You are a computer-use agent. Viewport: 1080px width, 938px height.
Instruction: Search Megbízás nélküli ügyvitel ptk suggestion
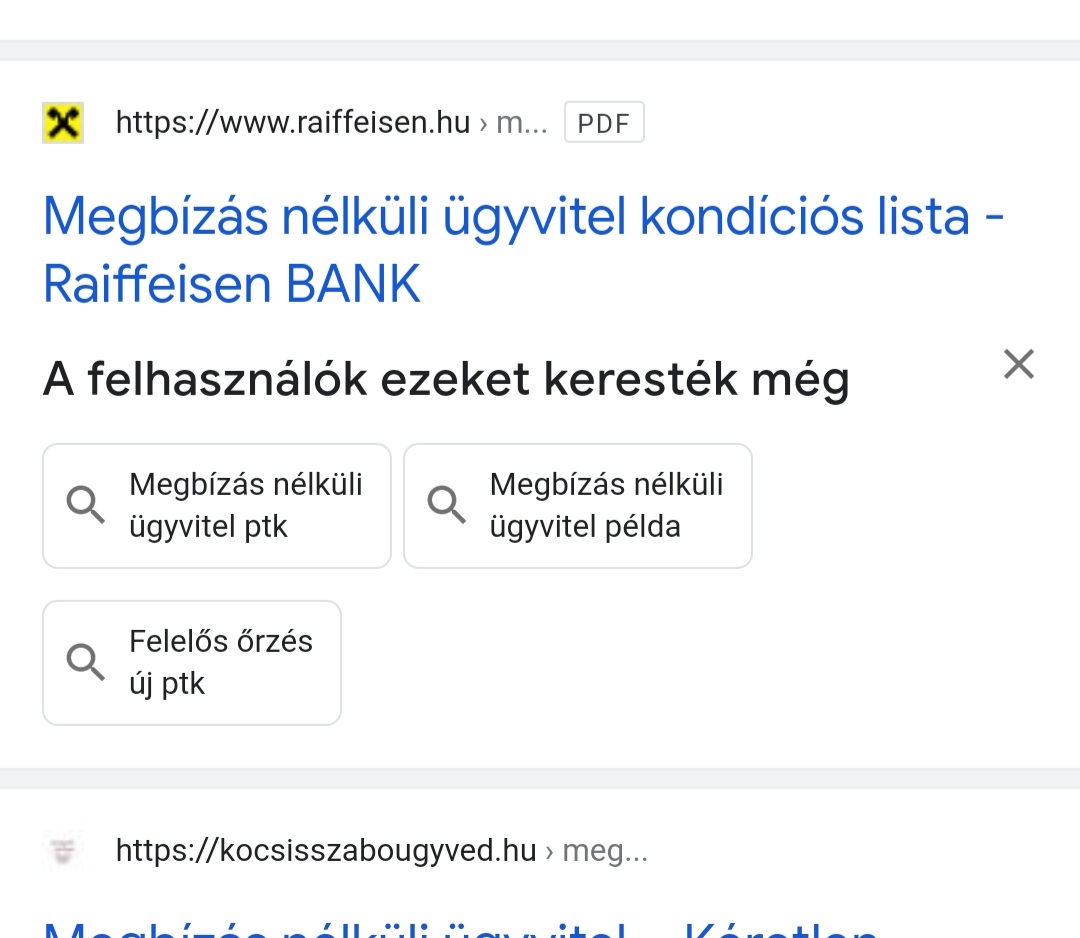point(217,506)
